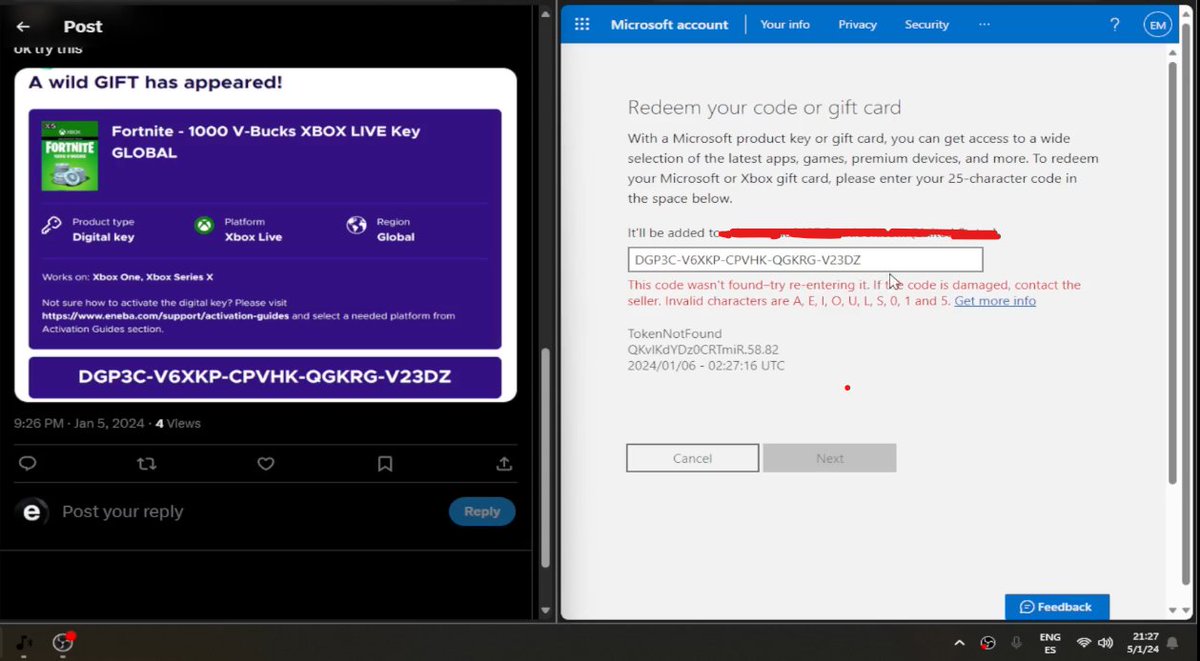Go back using the Post back arrow

pyautogui.click(x=23, y=27)
